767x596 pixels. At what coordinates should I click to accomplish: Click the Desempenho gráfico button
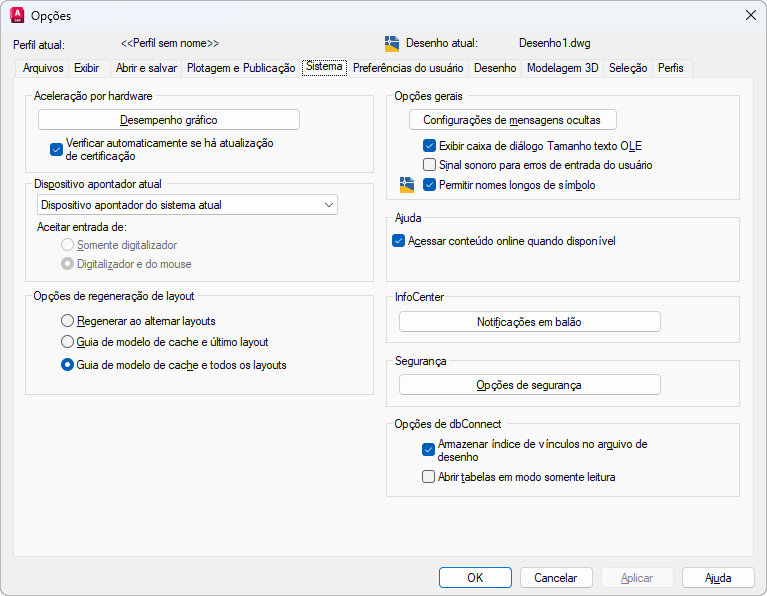click(x=169, y=120)
